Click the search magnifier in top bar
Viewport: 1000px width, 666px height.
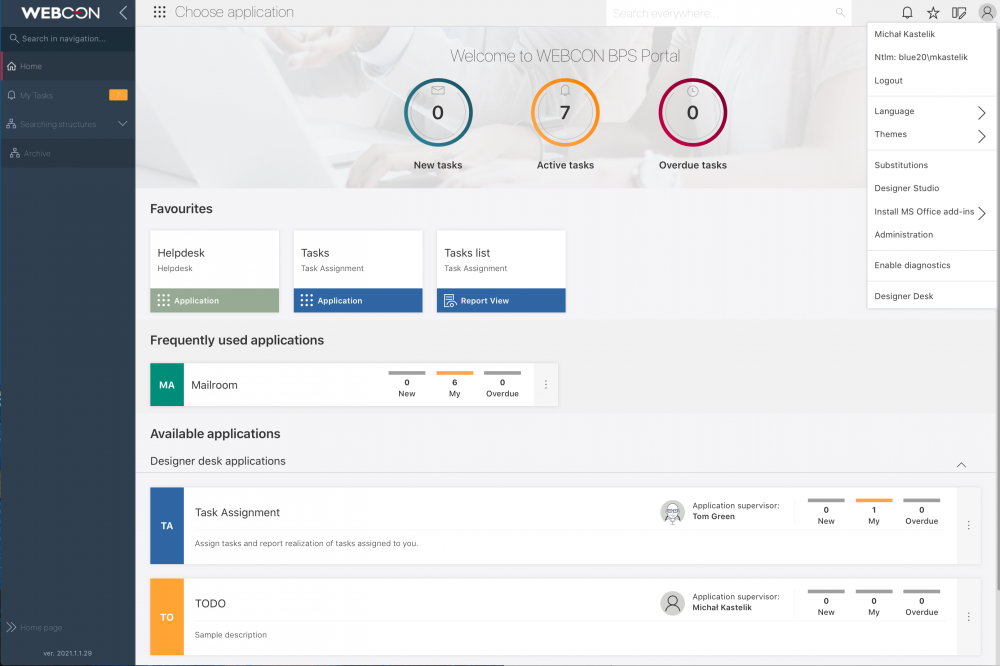click(840, 12)
